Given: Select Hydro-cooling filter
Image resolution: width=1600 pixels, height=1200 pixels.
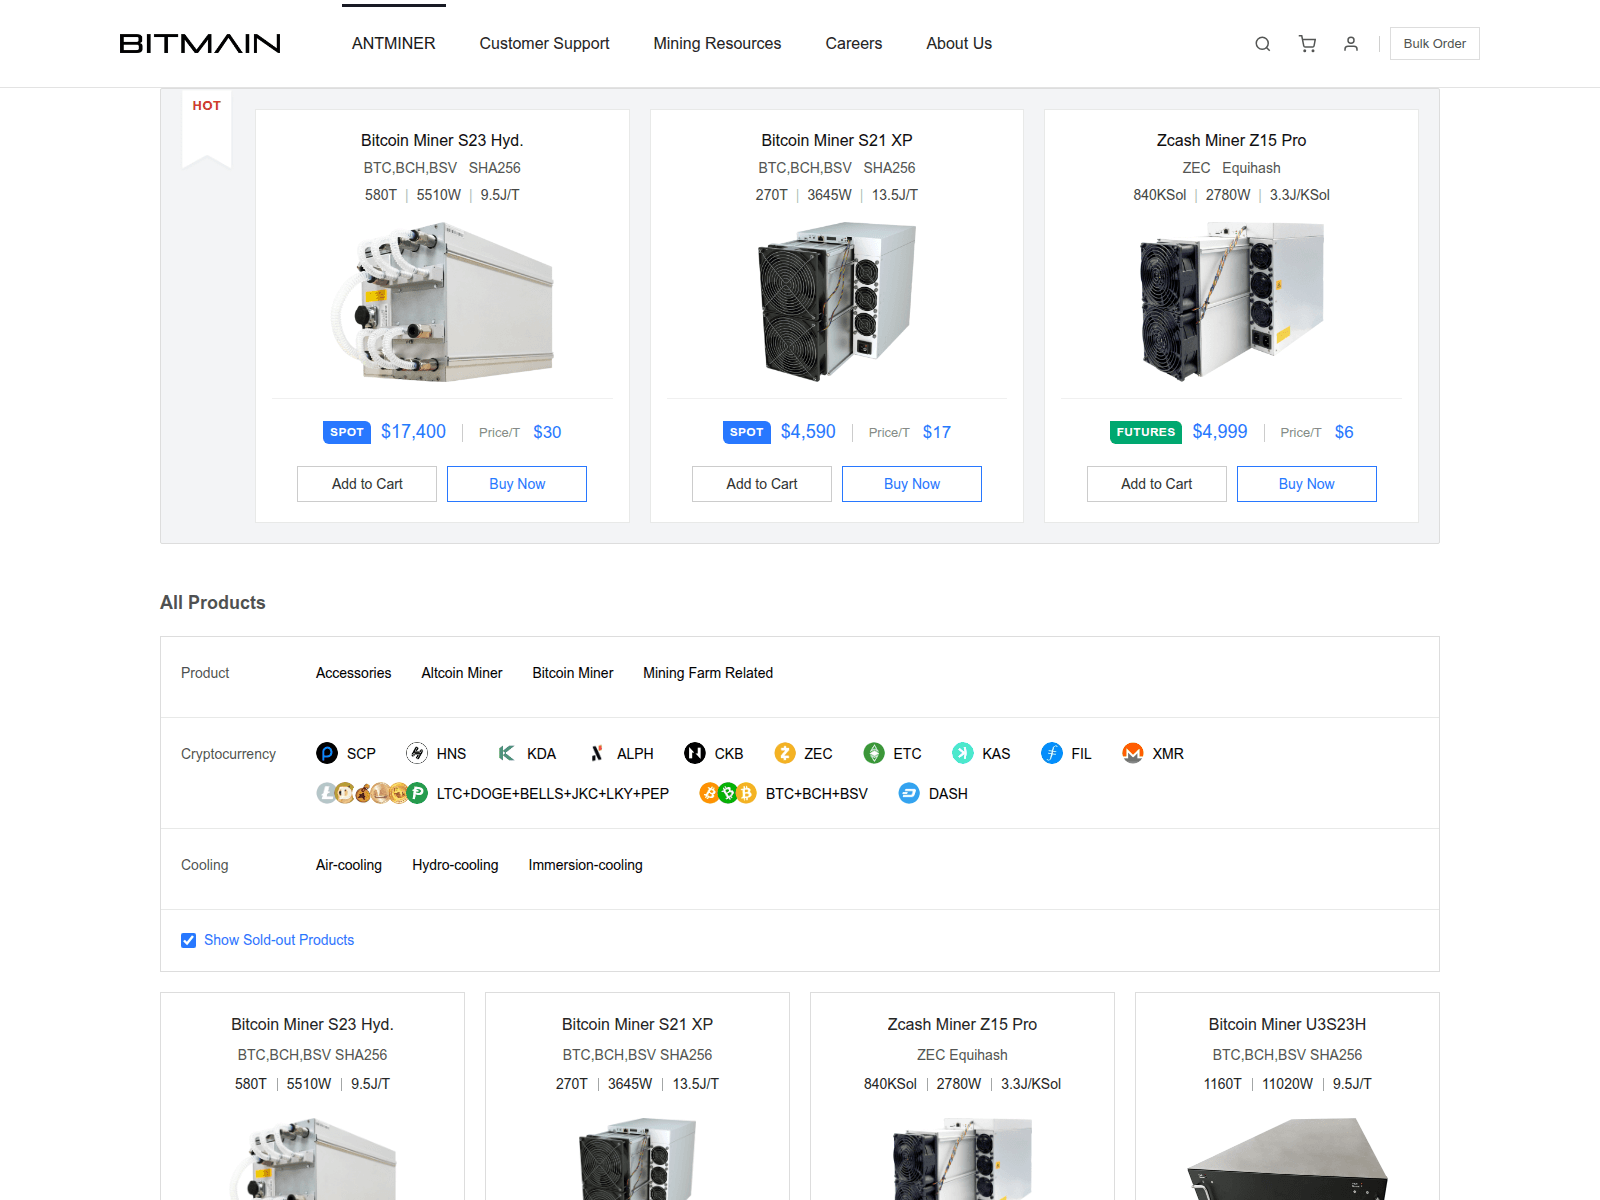Looking at the screenshot, I should pos(455,865).
